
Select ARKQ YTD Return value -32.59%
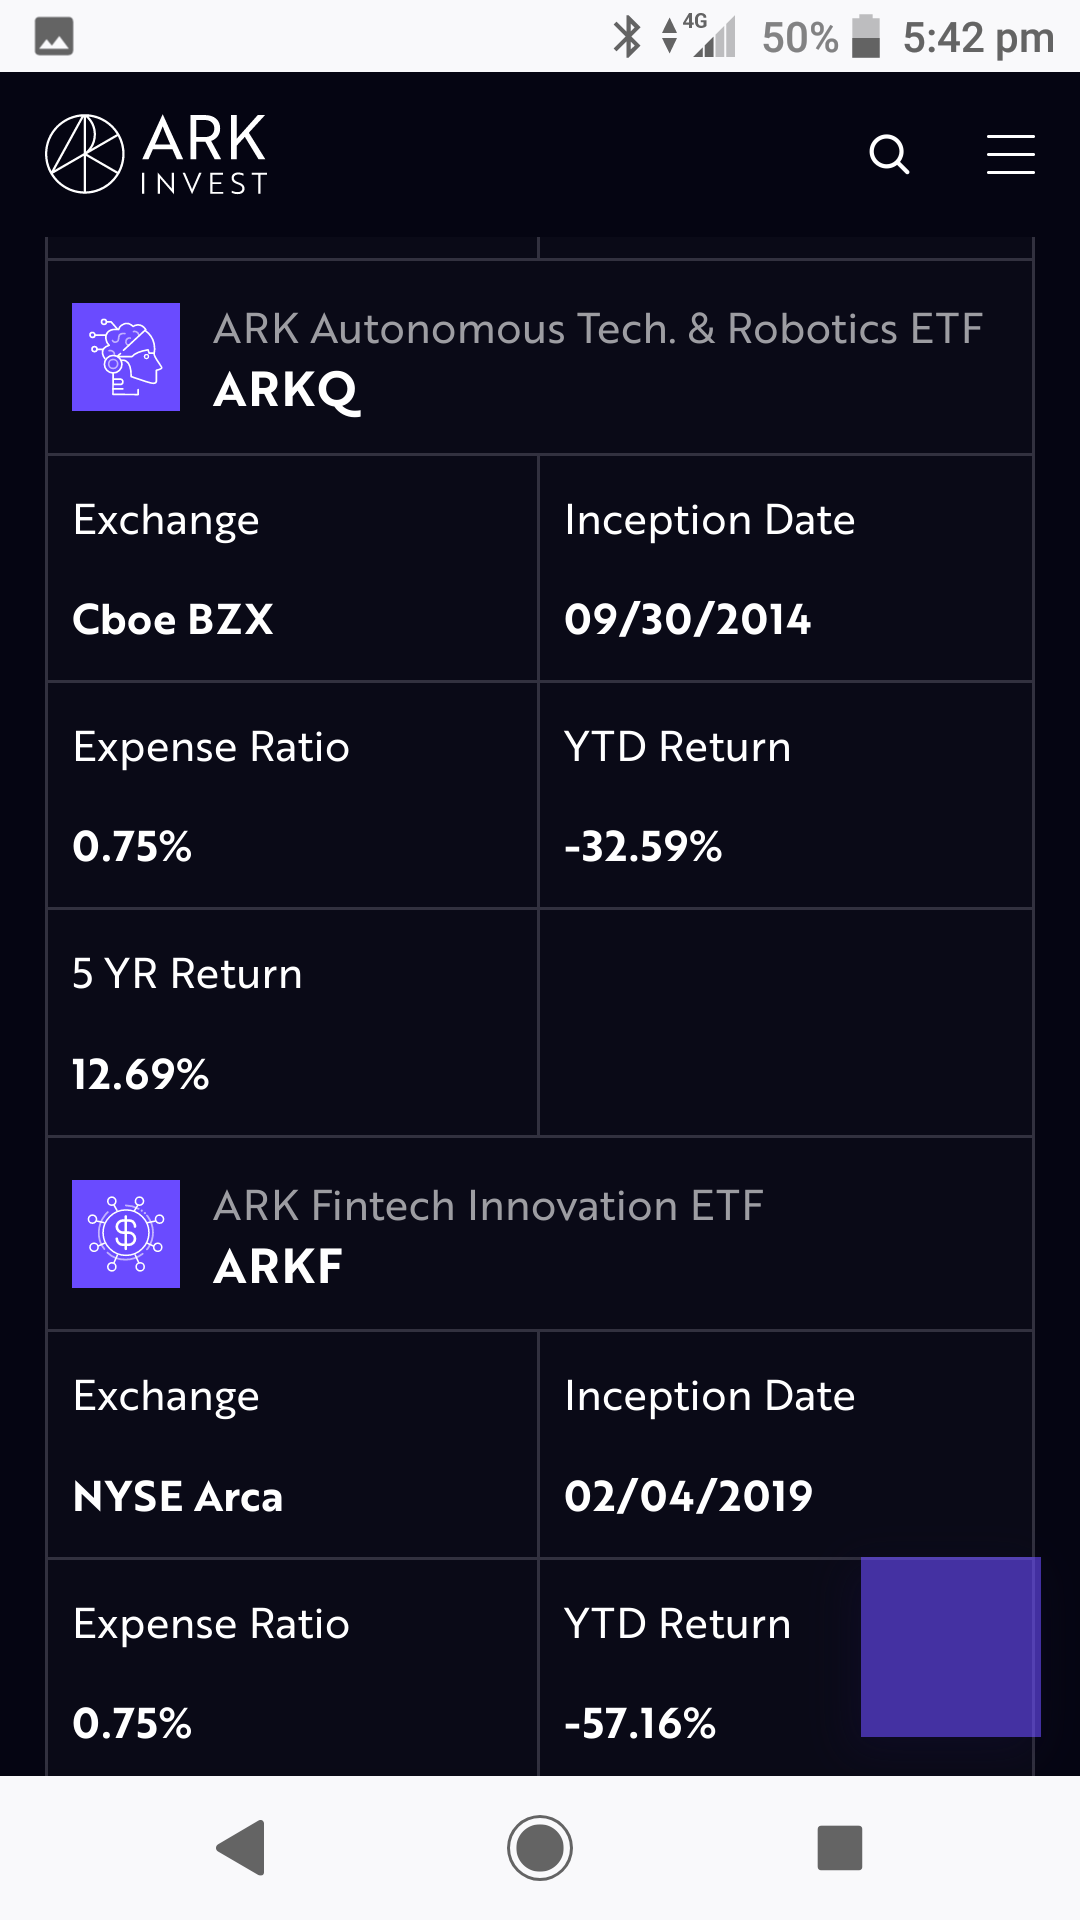click(643, 847)
